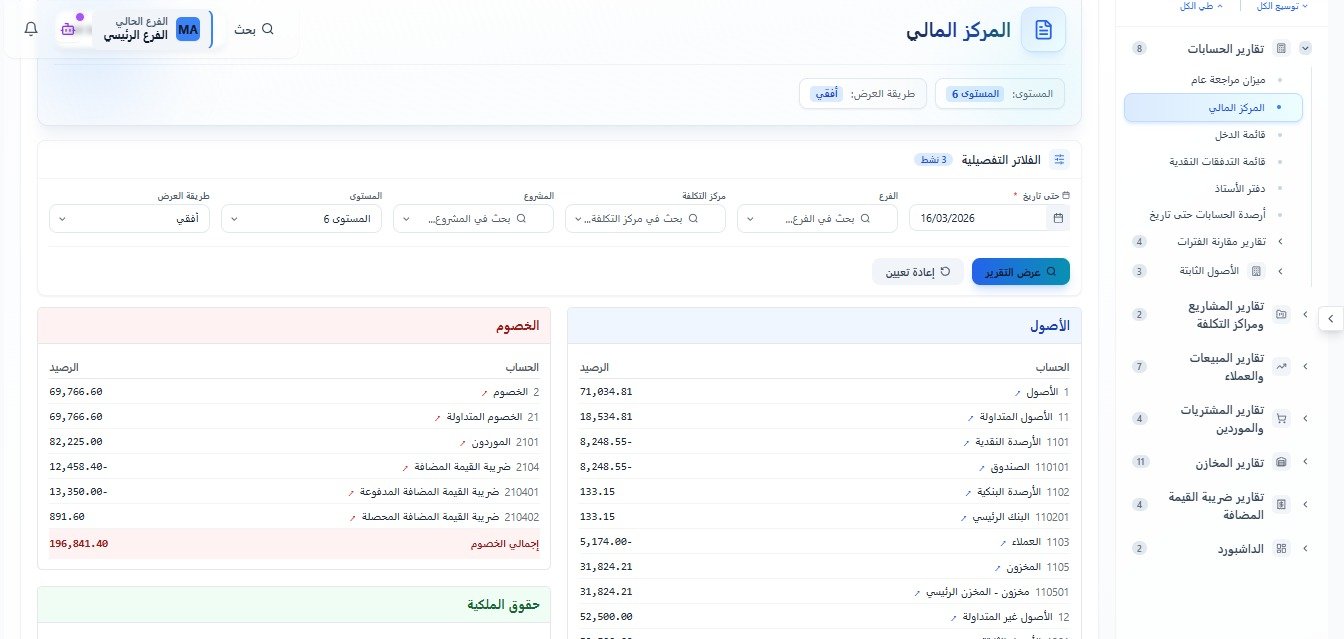
Task: Collapse the تقارير الحسابات section
Action: [x=1305, y=47]
